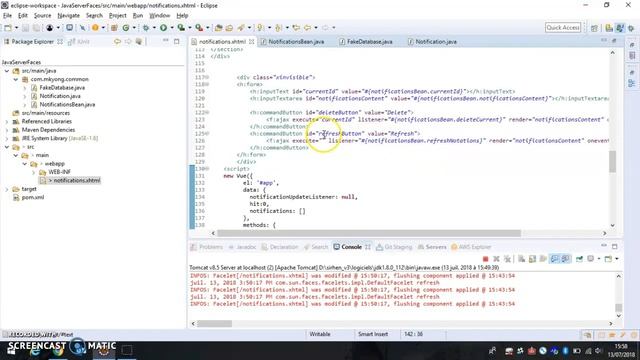This screenshot has width=640, height=360.
Task: Open the Window menu
Action: (x=160, y=16)
